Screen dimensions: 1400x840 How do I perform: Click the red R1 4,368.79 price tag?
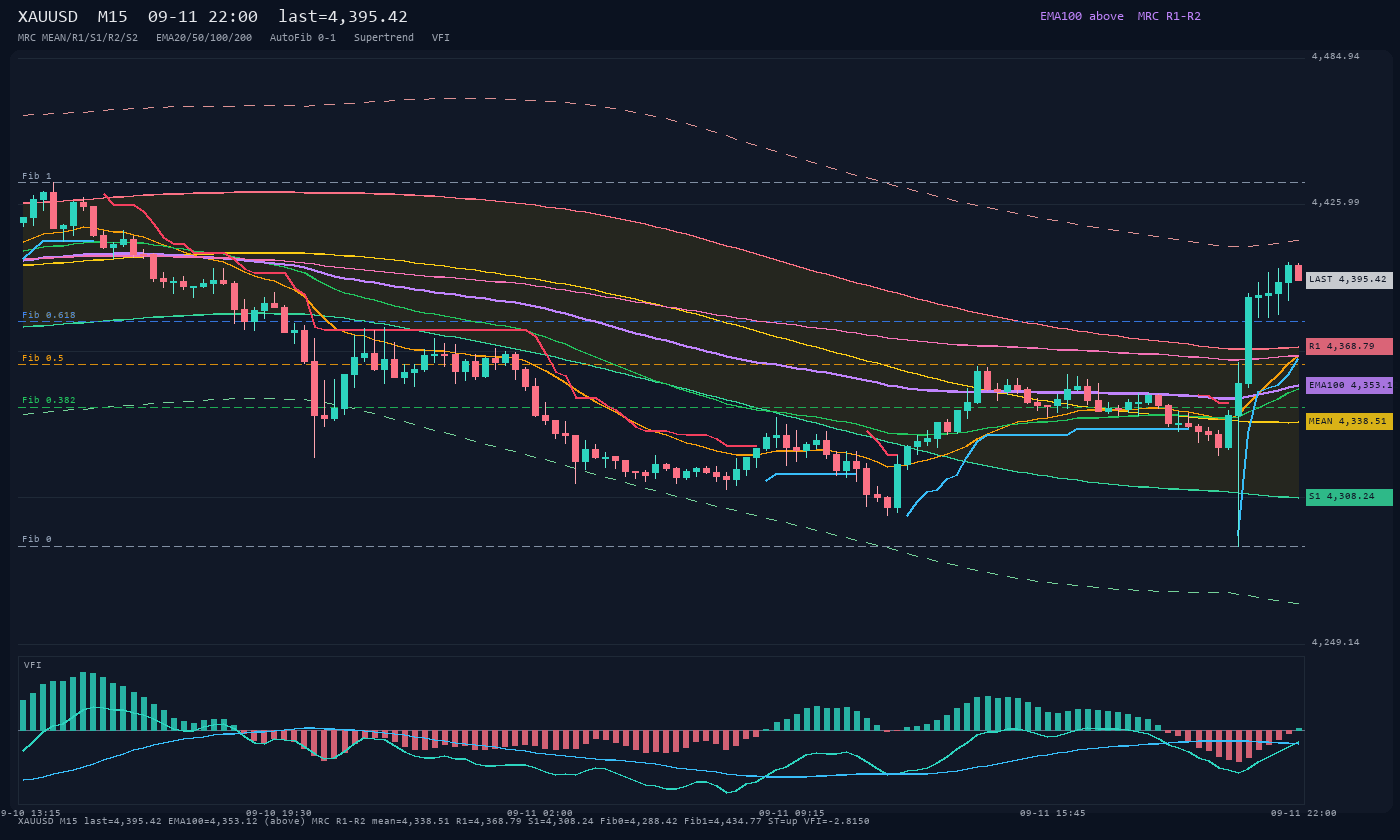tap(1349, 346)
